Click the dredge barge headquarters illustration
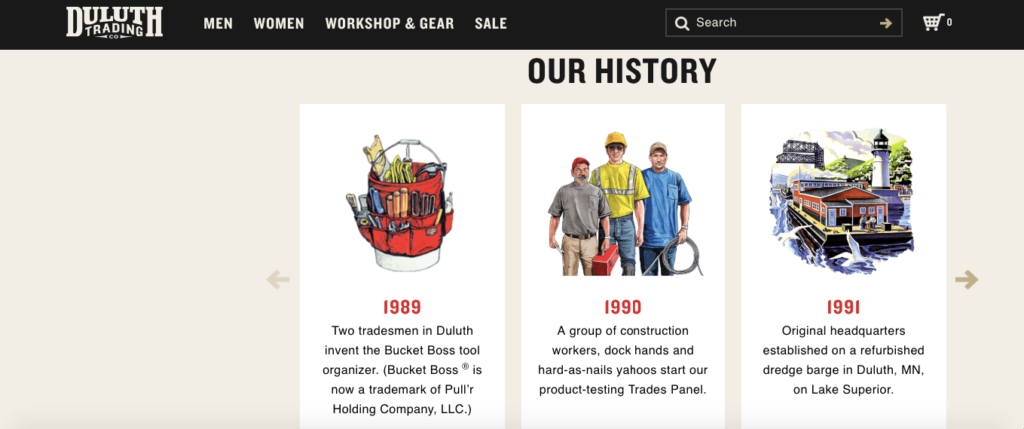The width and height of the screenshot is (1024, 429). (841, 201)
